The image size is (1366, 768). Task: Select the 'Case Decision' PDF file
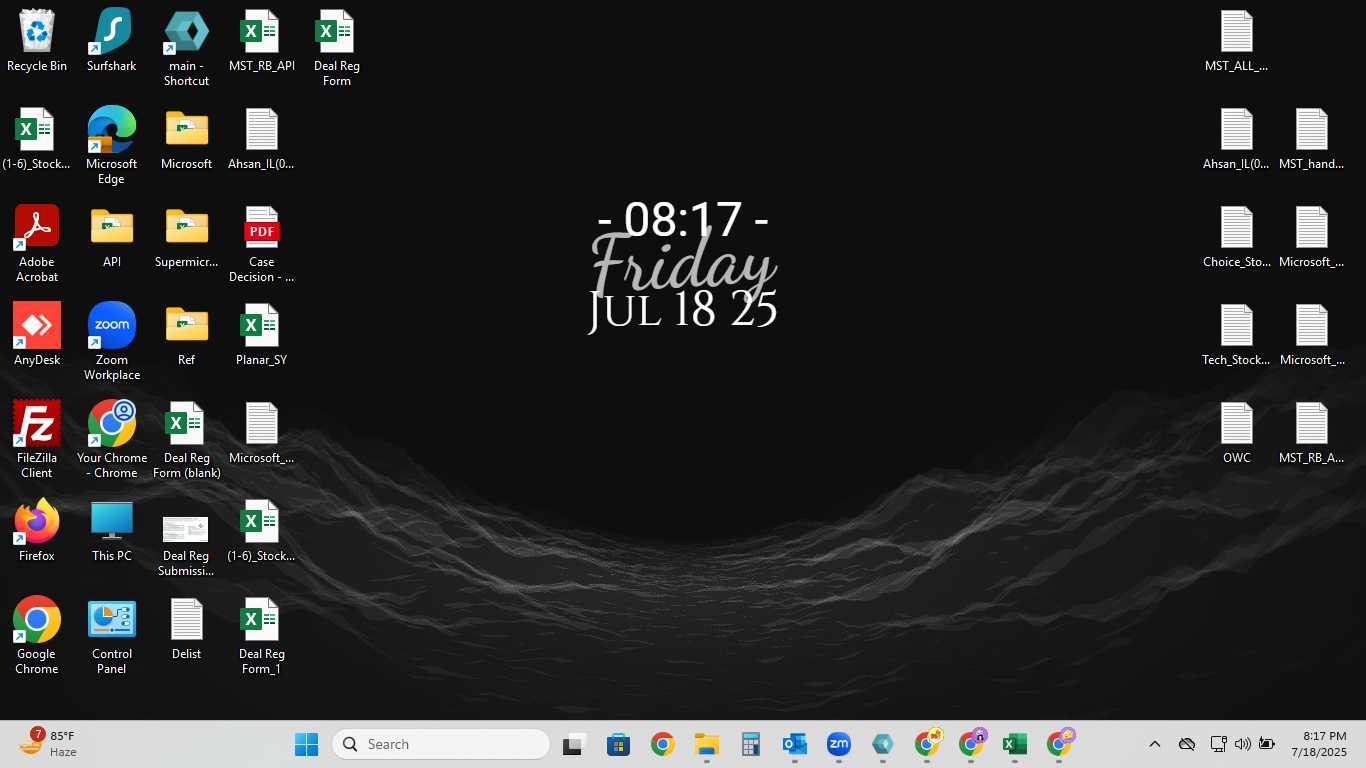click(x=261, y=244)
